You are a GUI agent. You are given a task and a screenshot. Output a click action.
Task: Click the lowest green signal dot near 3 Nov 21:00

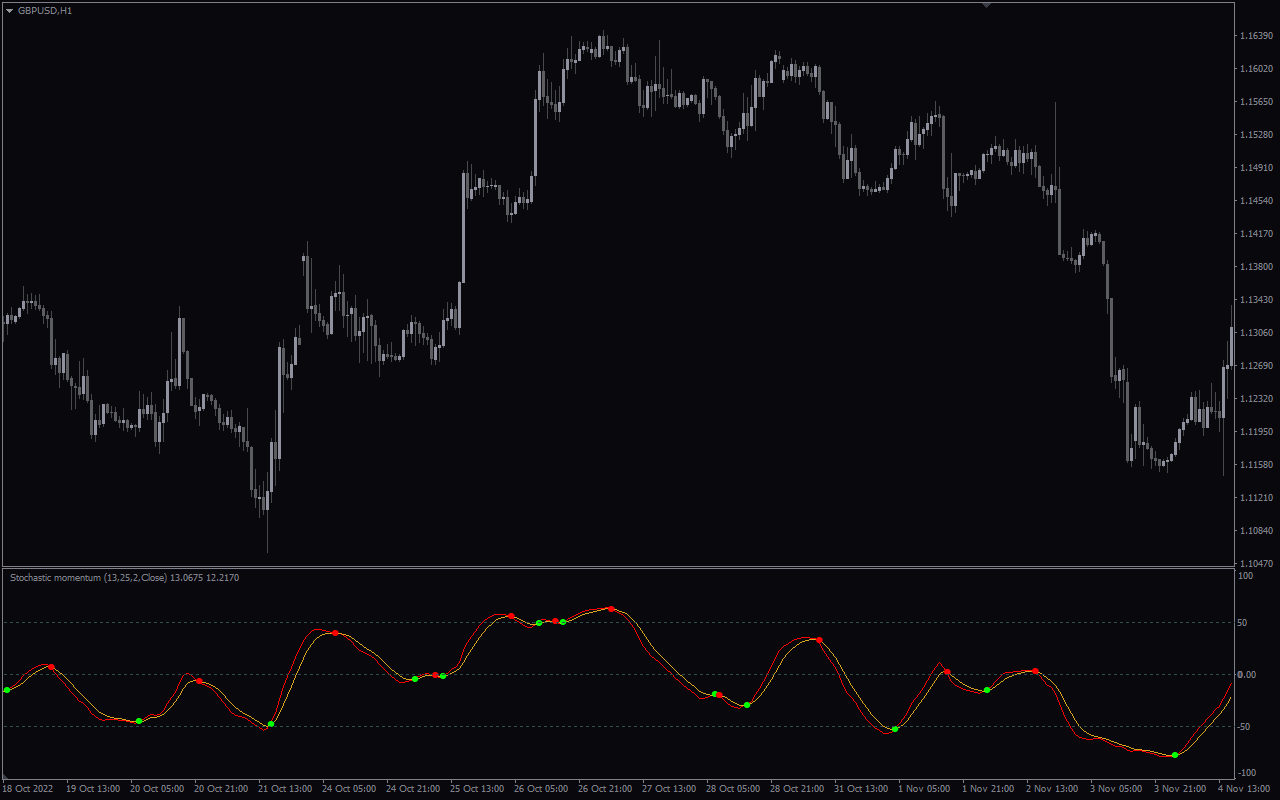[1175, 755]
